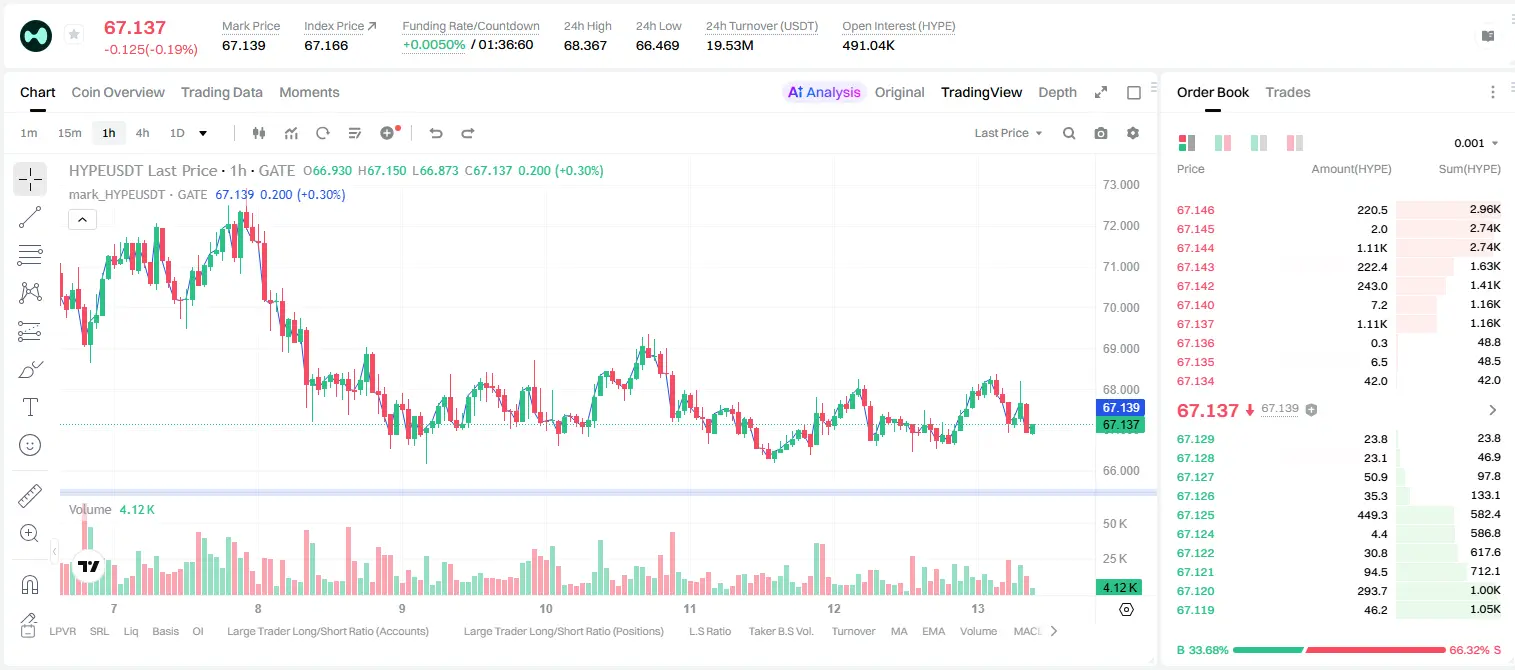Take a chart snapshot with camera icon
1515x670 pixels.
(1101, 133)
